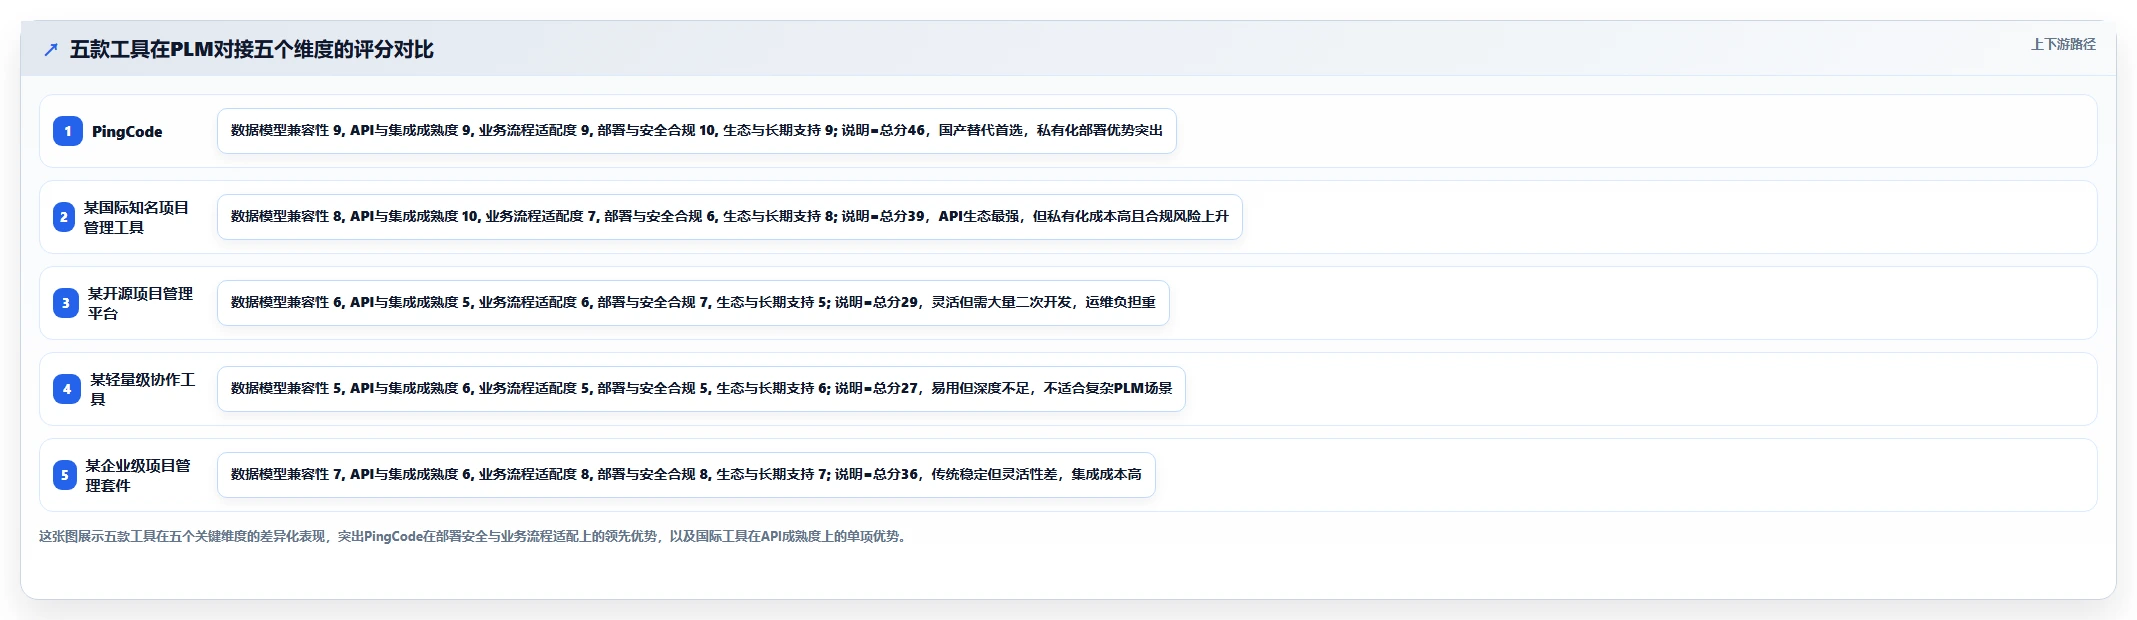Click the caption starting with 这张图展示五款工具

[474, 536]
